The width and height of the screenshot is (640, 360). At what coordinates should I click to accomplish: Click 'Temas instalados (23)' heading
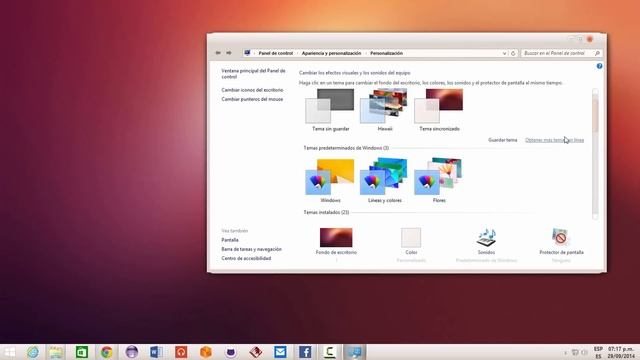tap(326, 212)
